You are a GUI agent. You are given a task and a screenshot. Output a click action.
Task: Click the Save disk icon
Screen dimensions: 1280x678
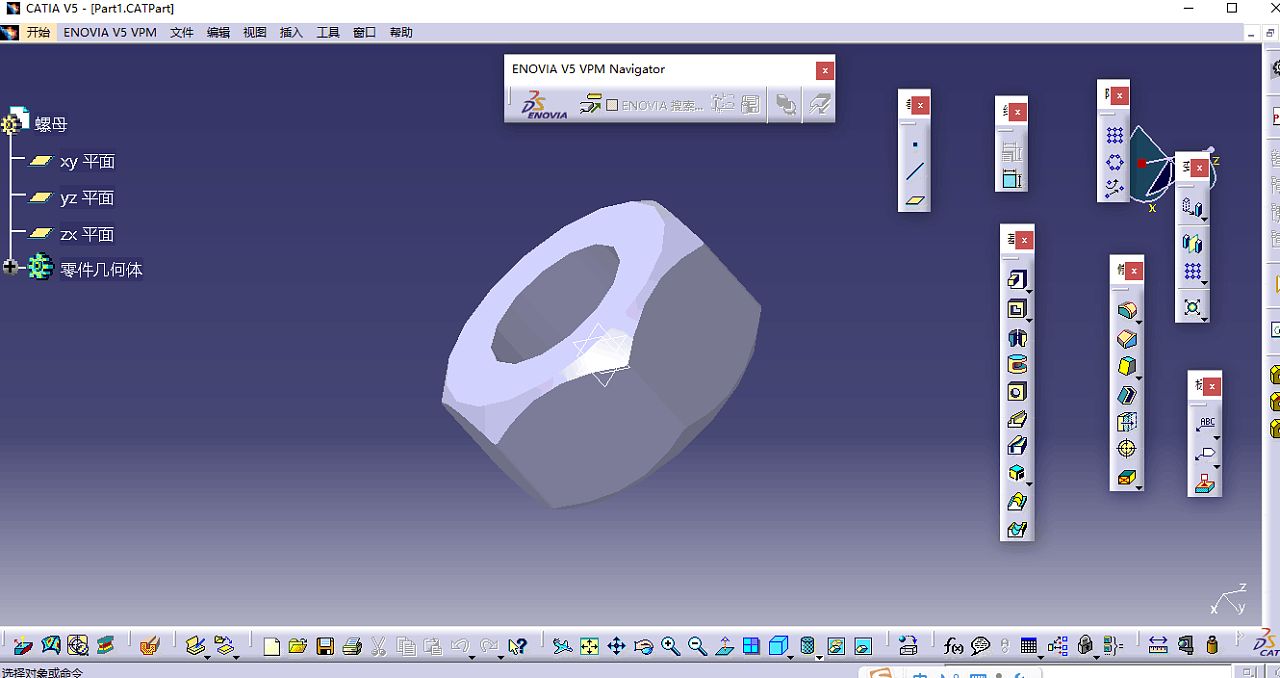(x=325, y=646)
